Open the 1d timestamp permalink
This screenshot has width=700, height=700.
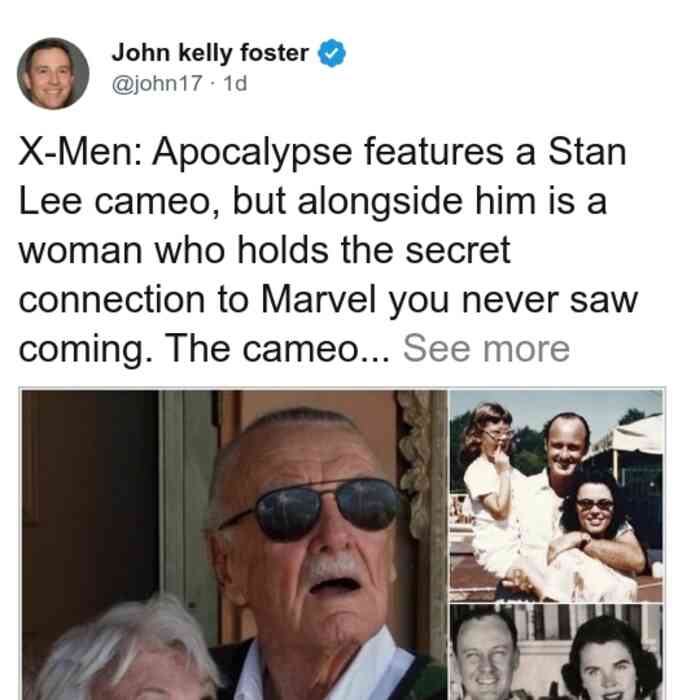click(235, 83)
